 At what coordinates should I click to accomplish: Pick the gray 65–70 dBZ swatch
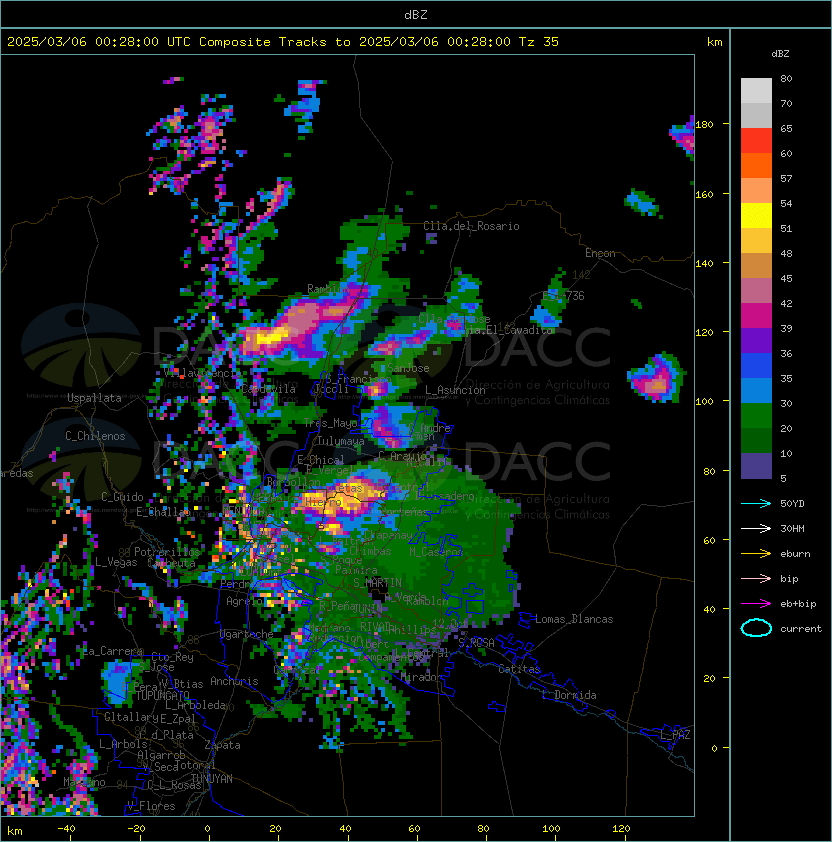(x=756, y=115)
